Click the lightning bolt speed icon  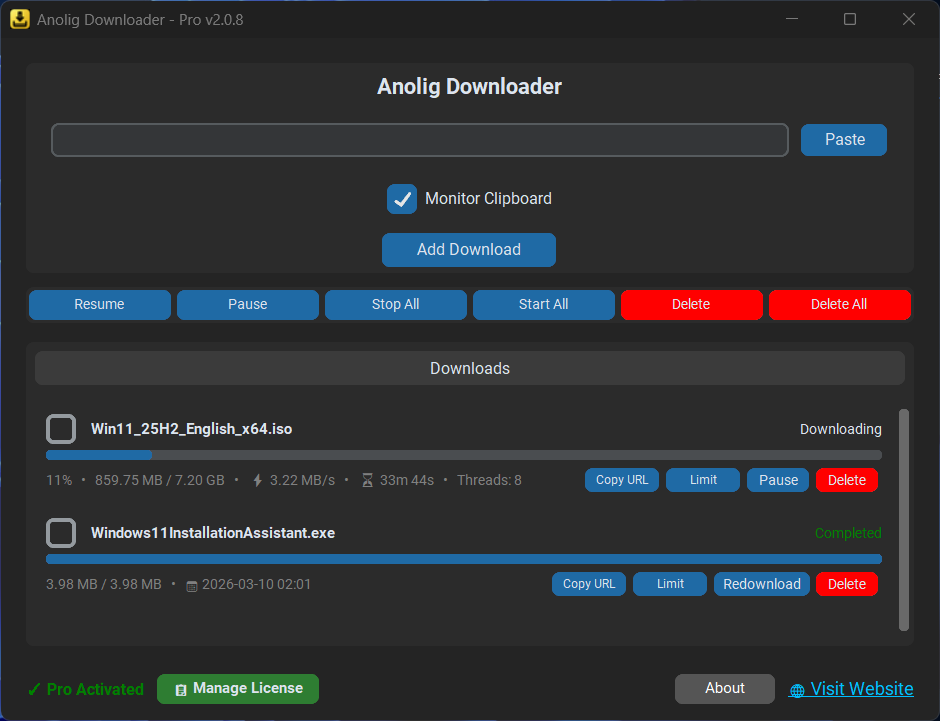pos(257,480)
